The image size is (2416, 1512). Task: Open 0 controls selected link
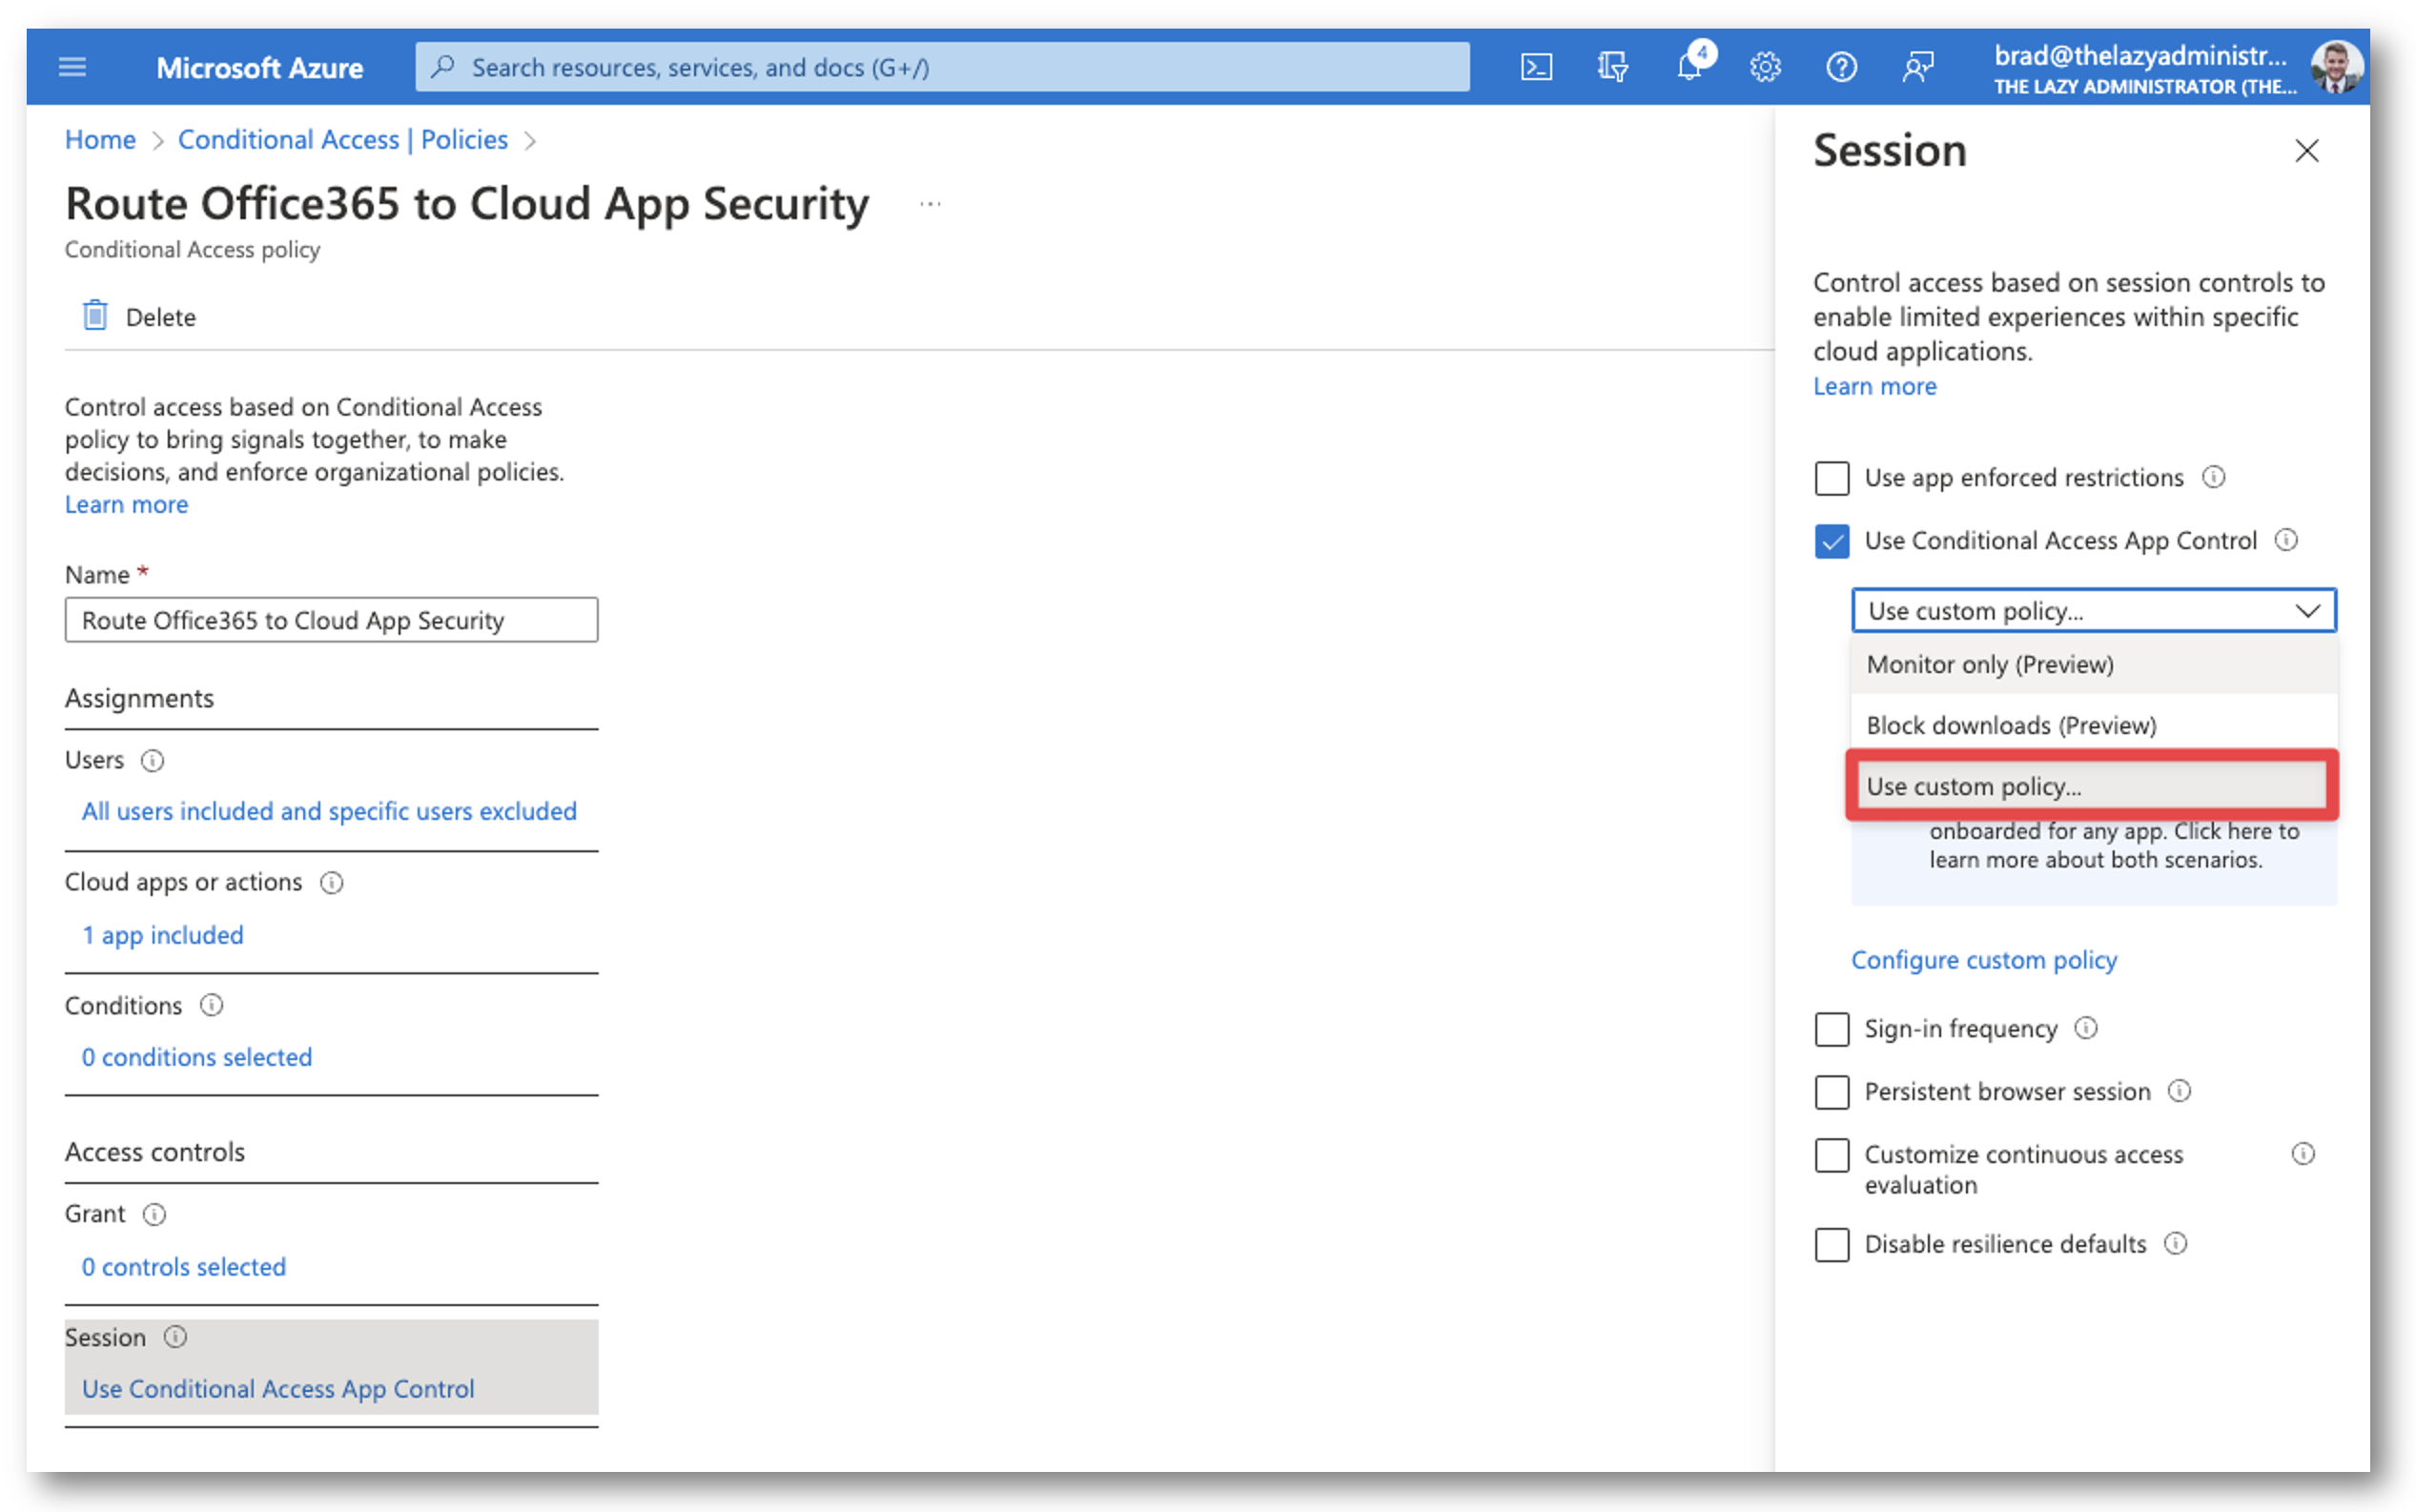point(184,1267)
